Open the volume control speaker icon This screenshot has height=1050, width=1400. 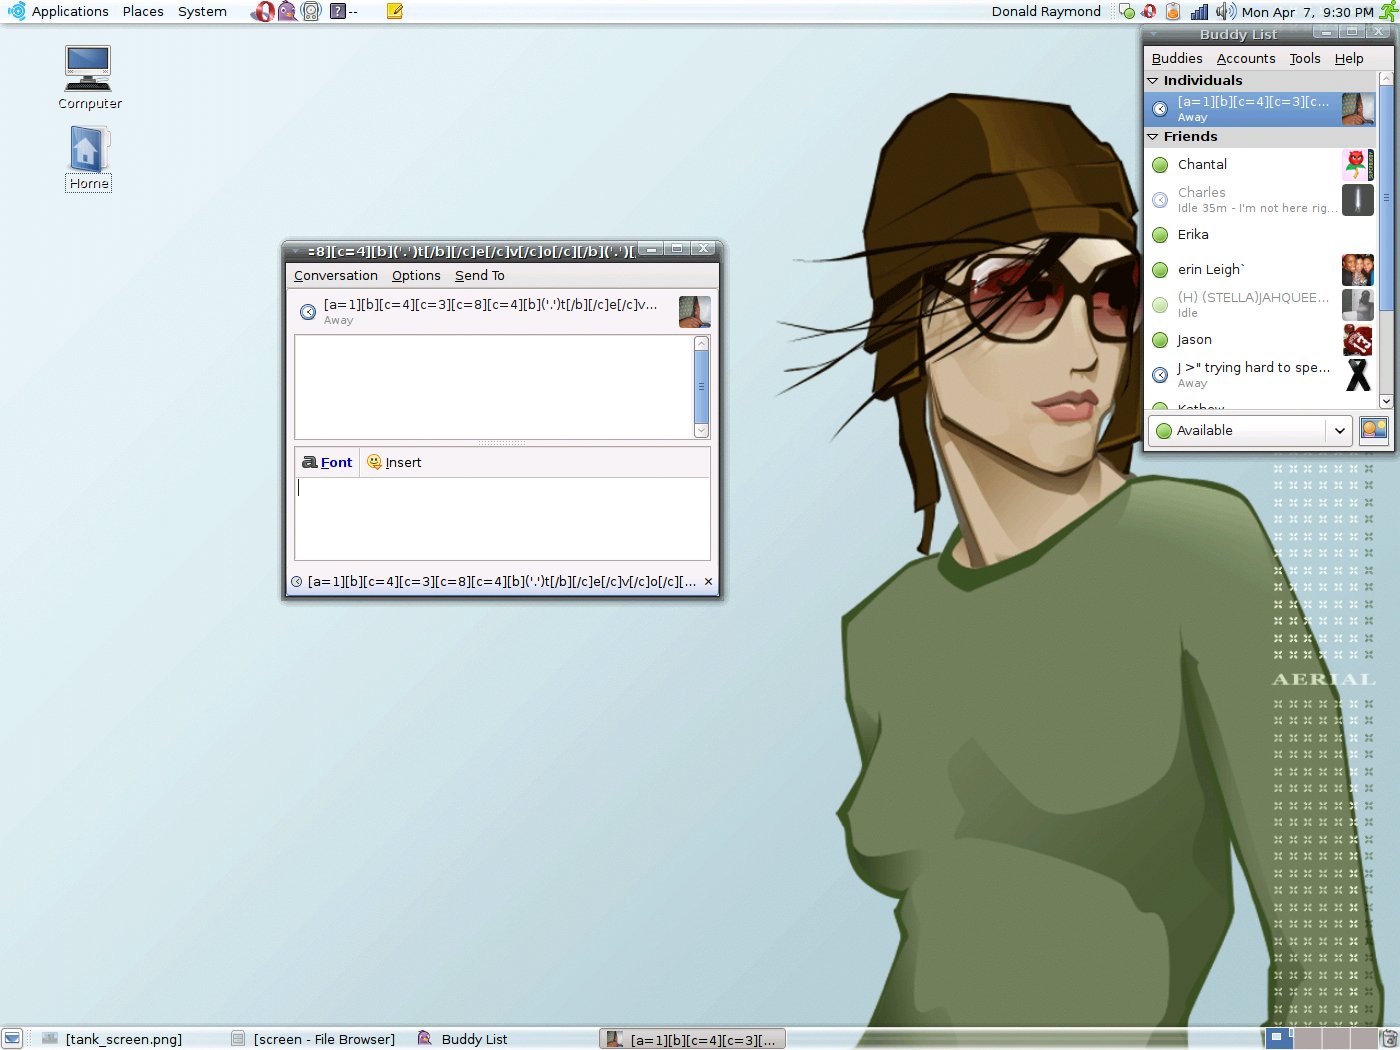(x=1225, y=12)
